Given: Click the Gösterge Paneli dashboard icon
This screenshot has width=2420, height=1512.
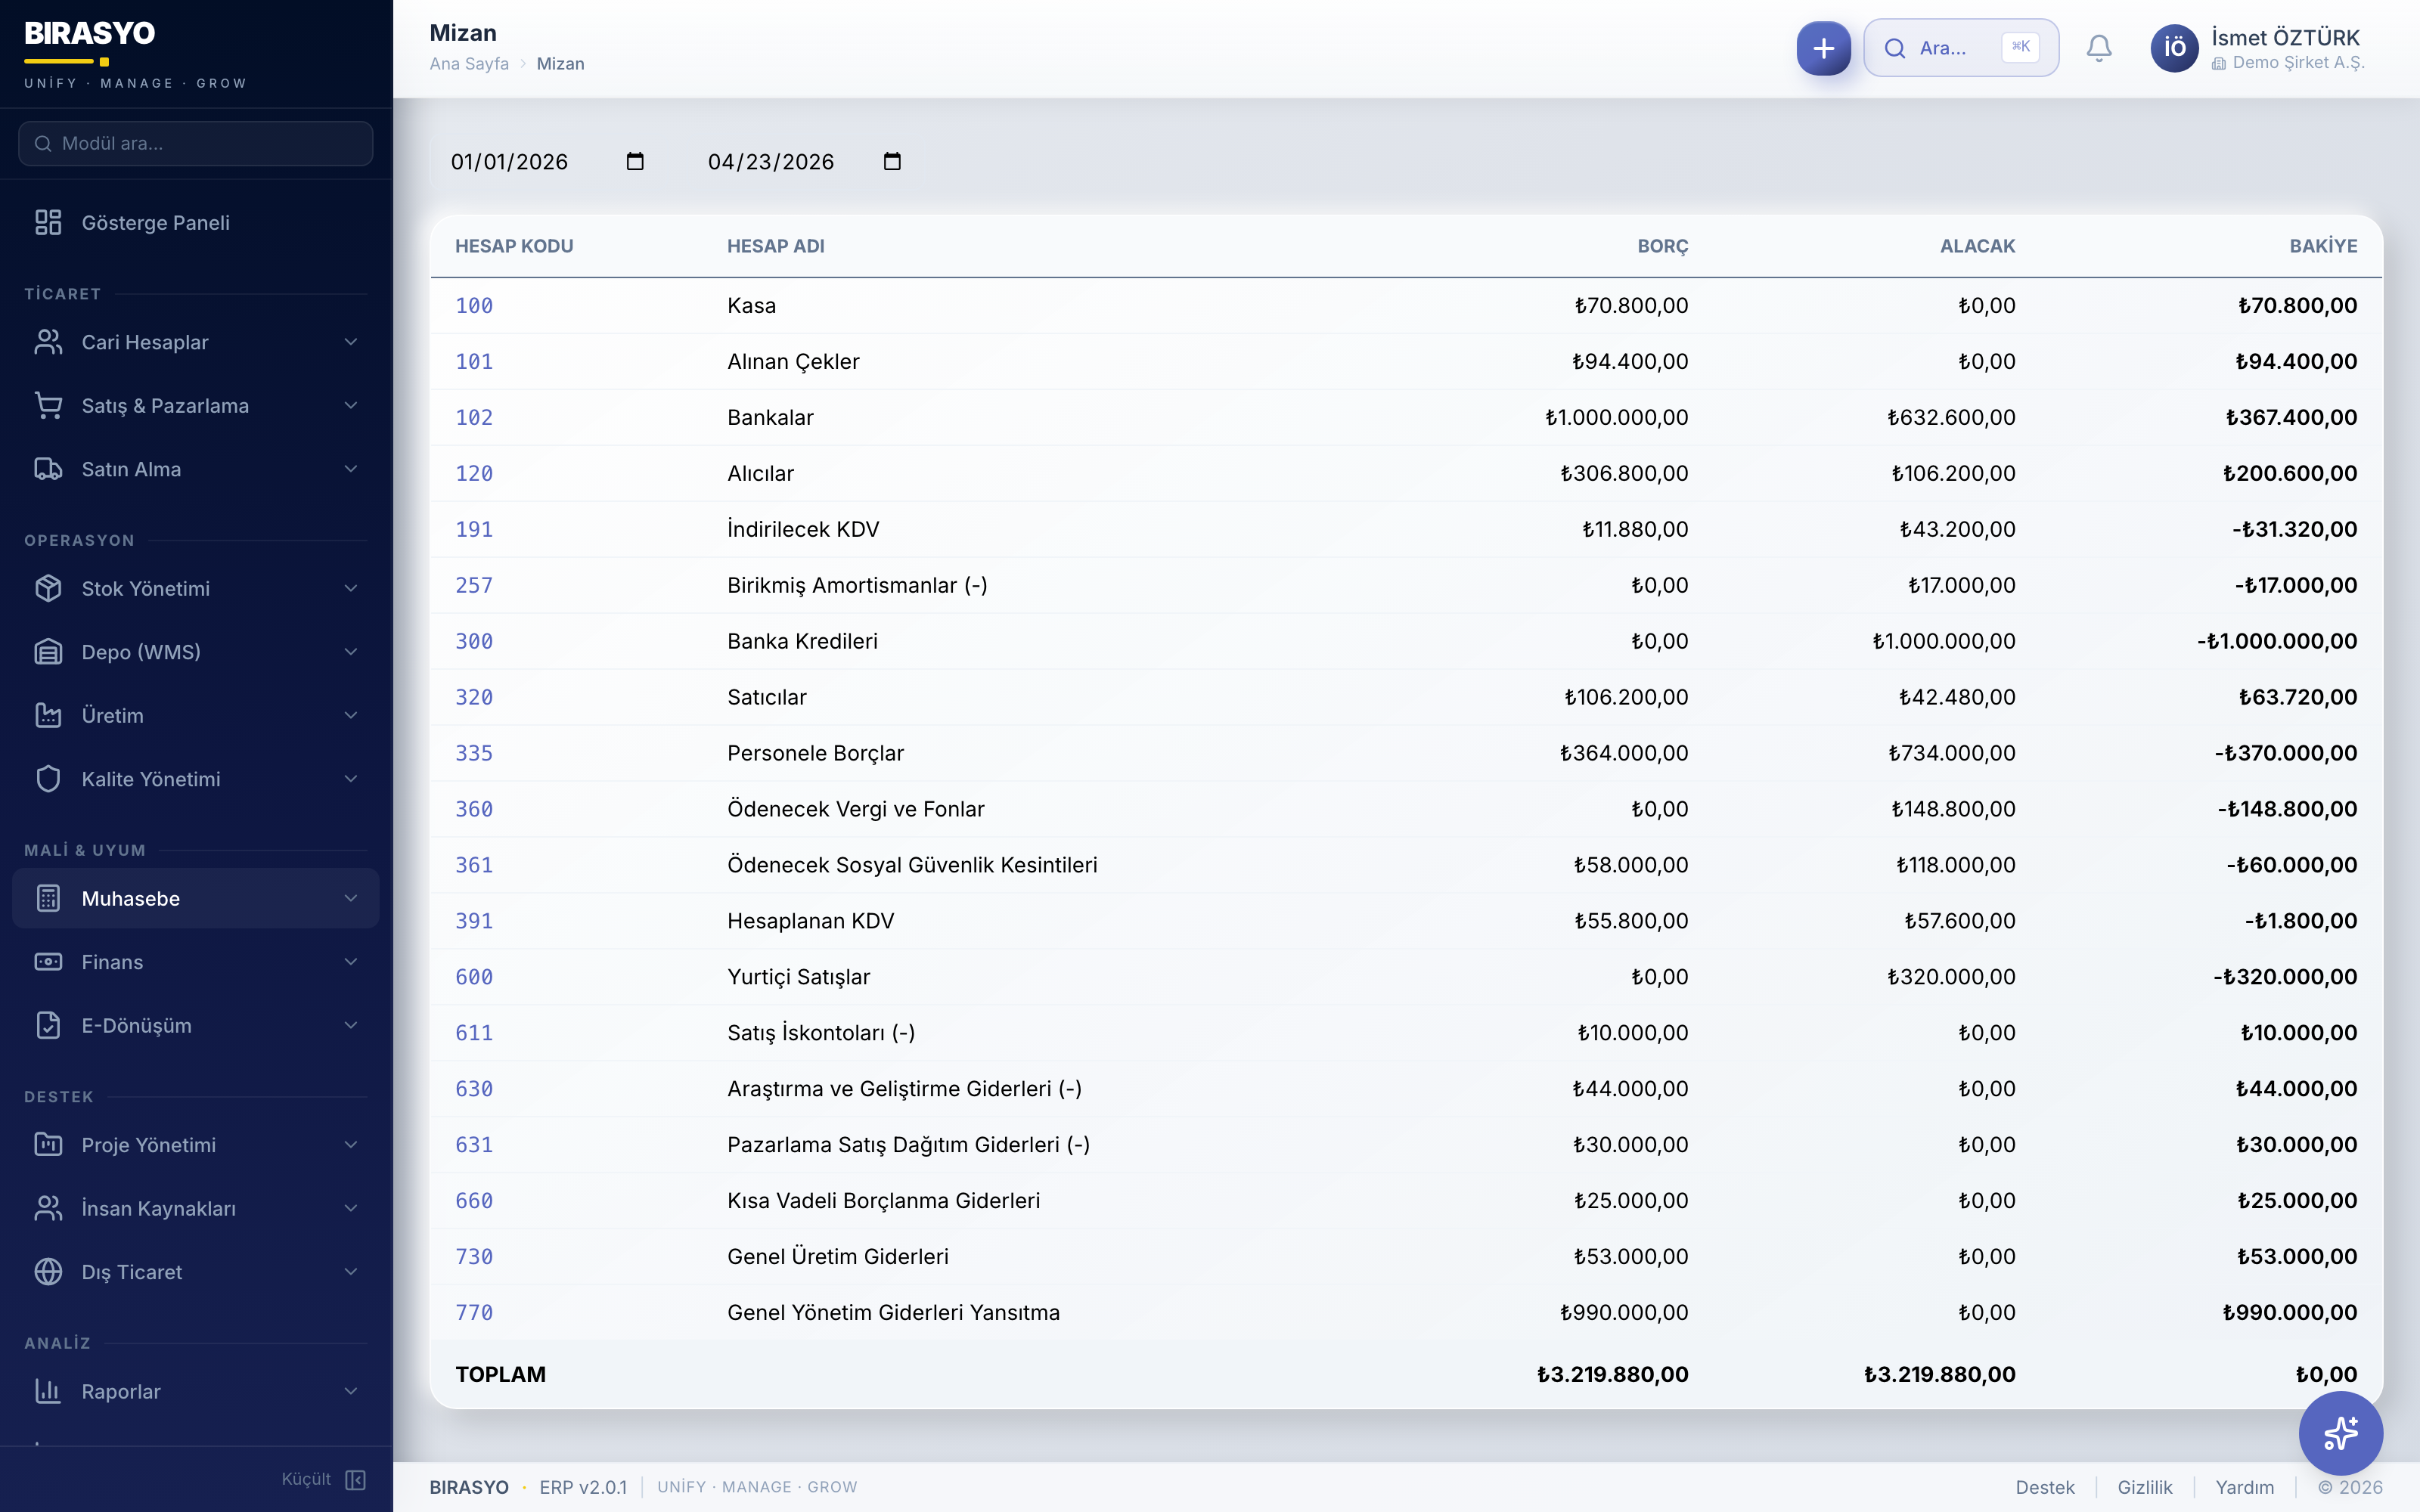Looking at the screenshot, I should (x=48, y=222).
